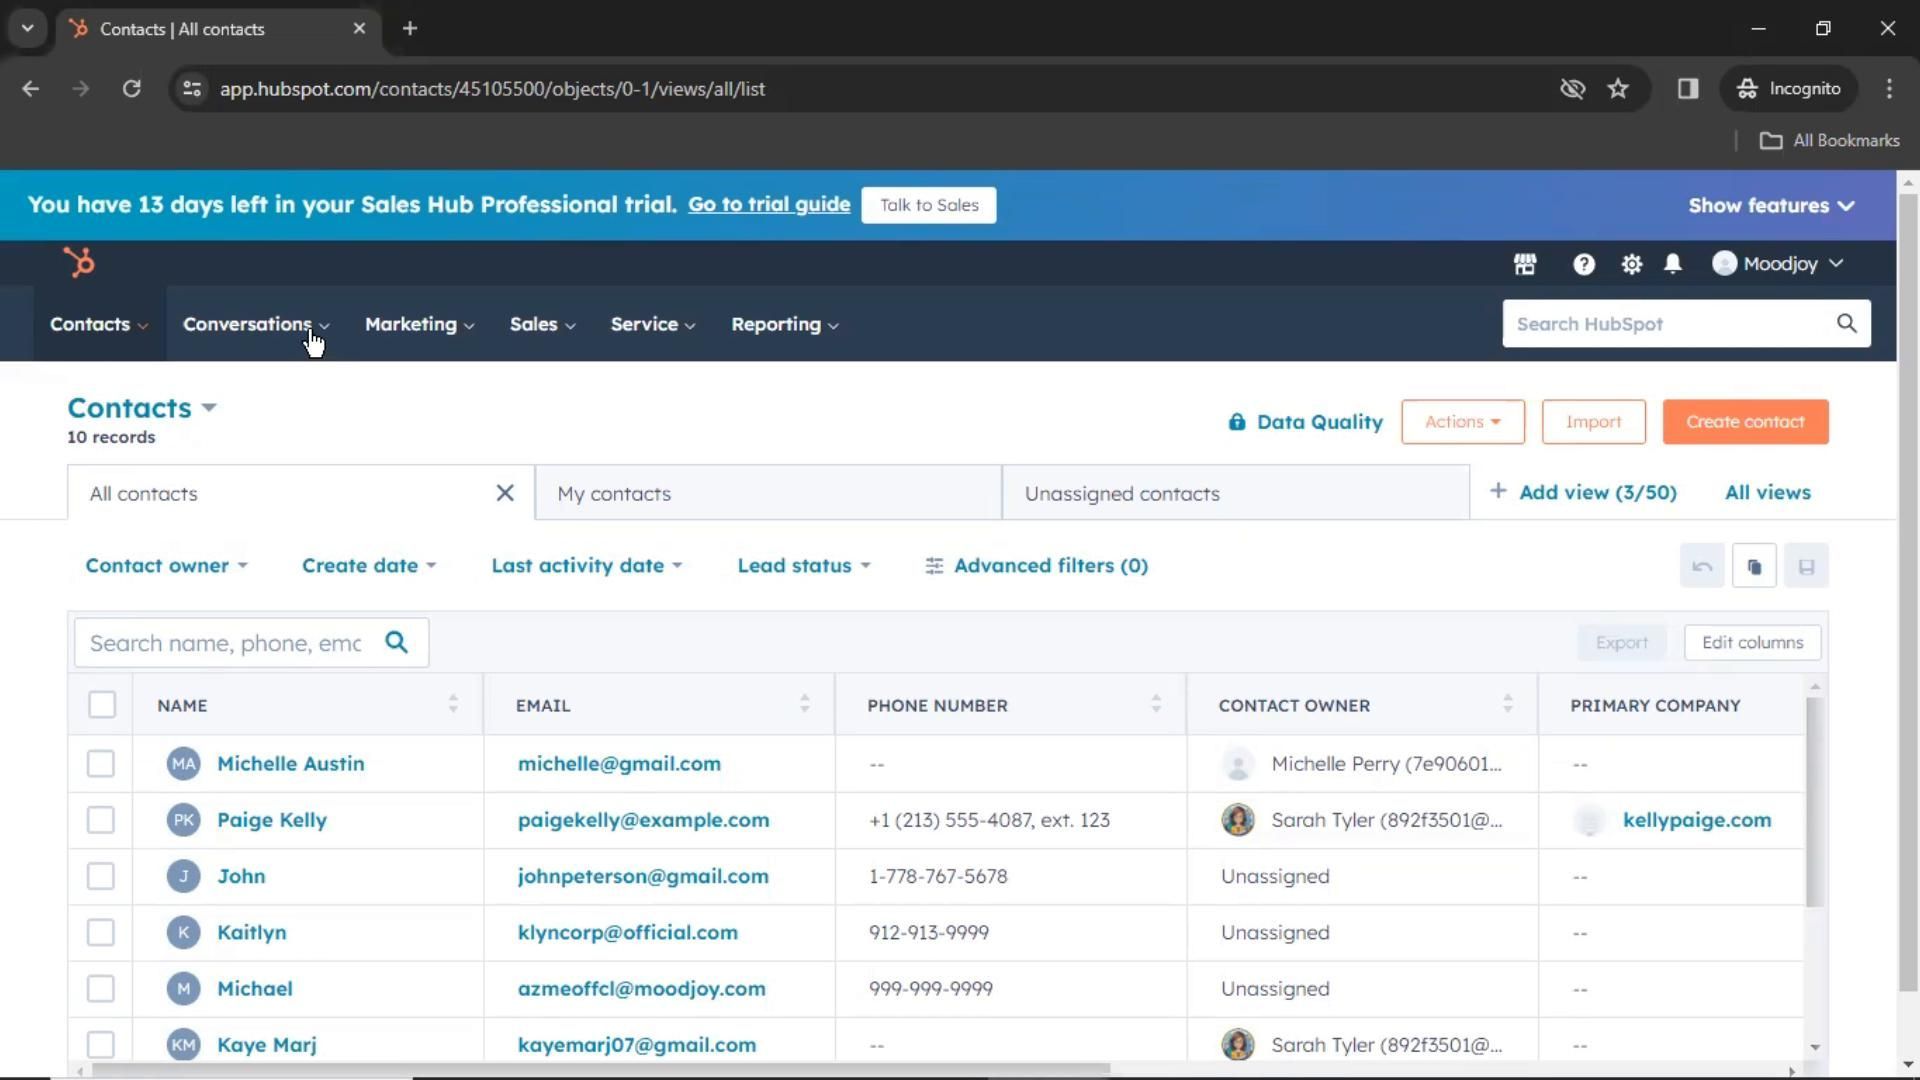Open the Michelle Austin contact link
The image size is (1920, 1080).
(290, 764)
